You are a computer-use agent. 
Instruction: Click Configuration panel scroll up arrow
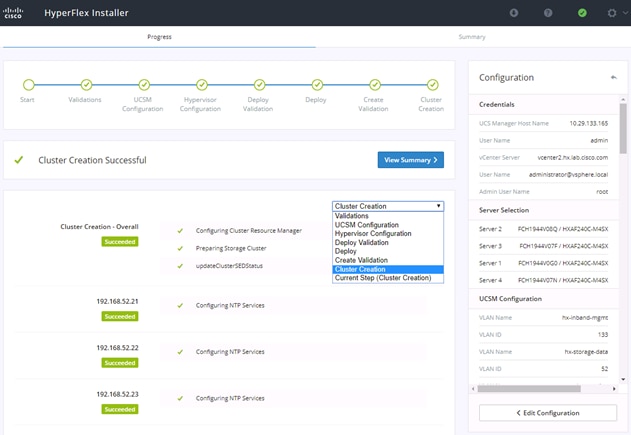(x=623, y=99)
